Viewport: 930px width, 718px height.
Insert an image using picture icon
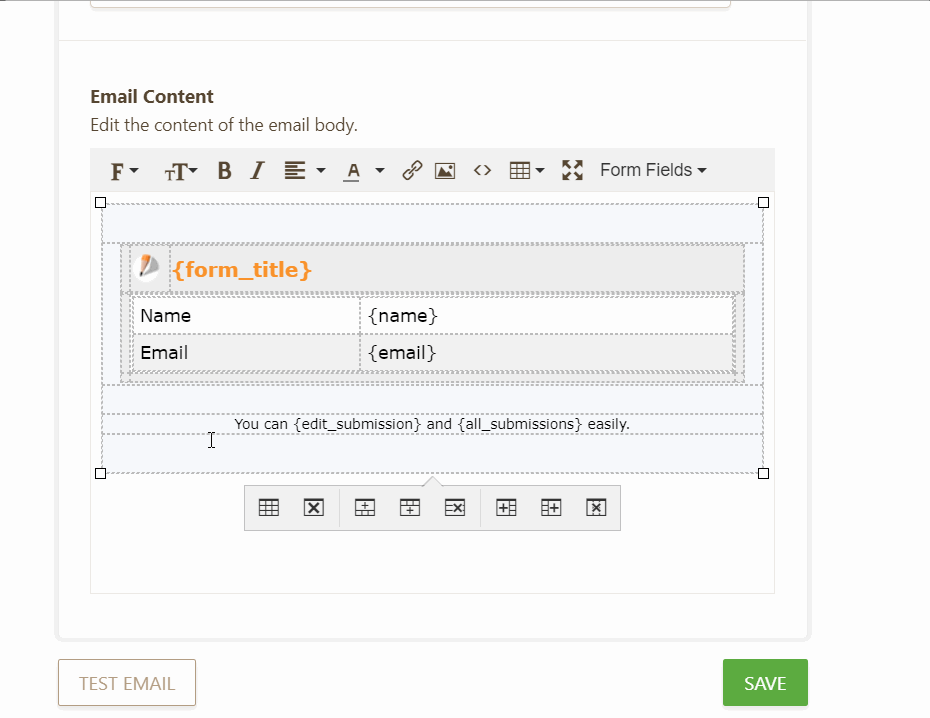445,171
